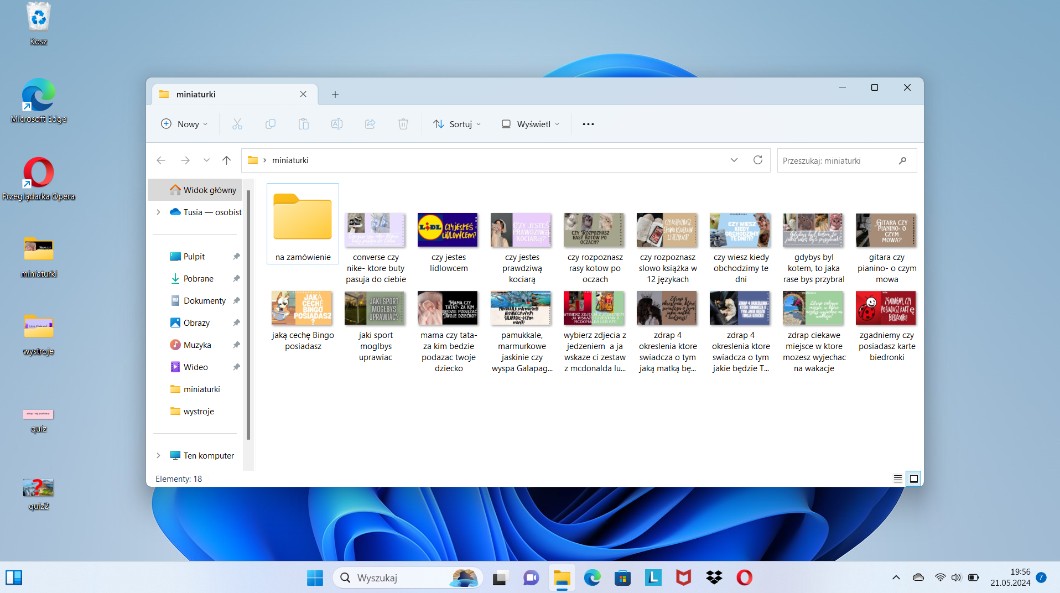Click the 'Przeszukaj: miniaturki' search field
This screenshot has width=1060, height=593.
coord(836,160)
